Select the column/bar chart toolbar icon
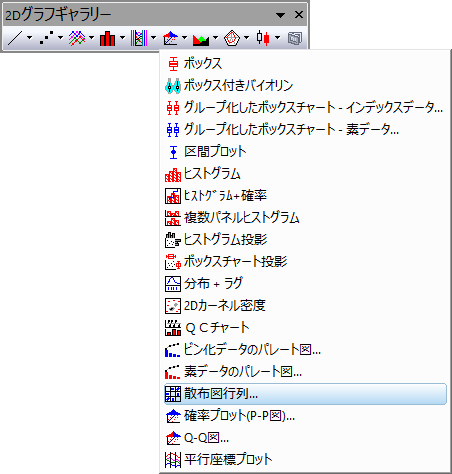Screen dimensions: 452x474 coord(107,38)
